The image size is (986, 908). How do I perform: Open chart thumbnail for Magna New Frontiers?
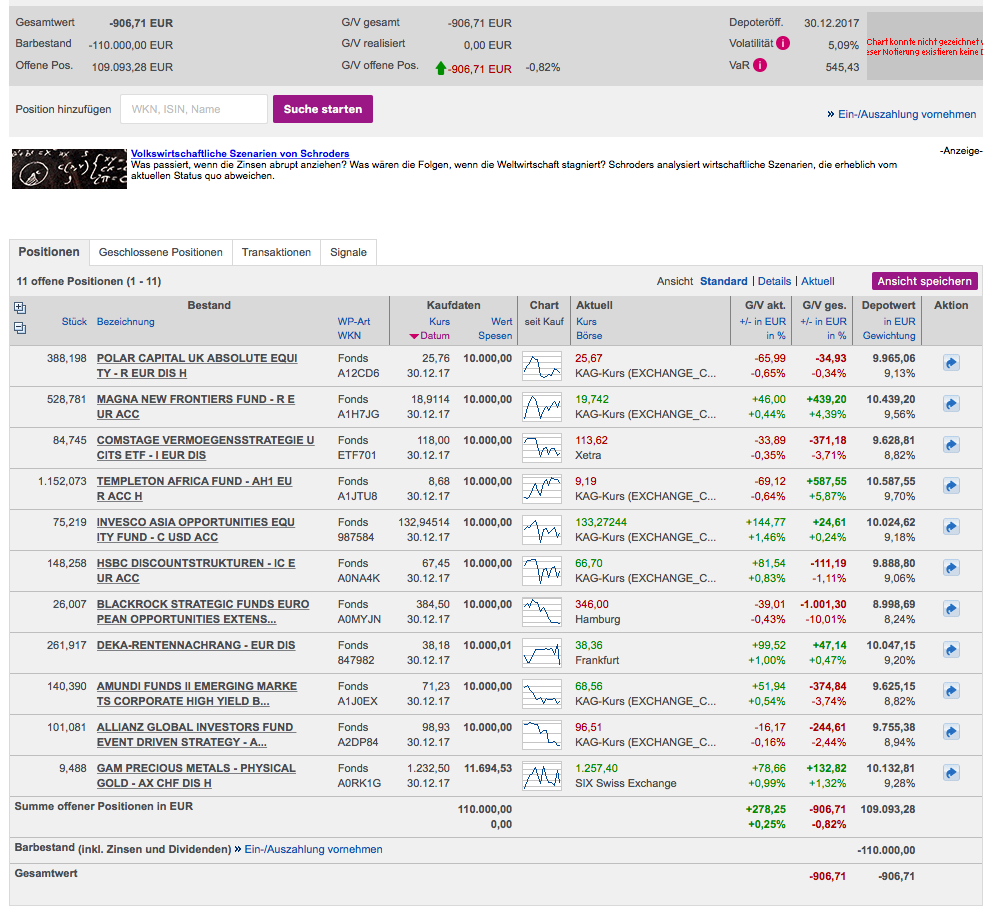541,407
